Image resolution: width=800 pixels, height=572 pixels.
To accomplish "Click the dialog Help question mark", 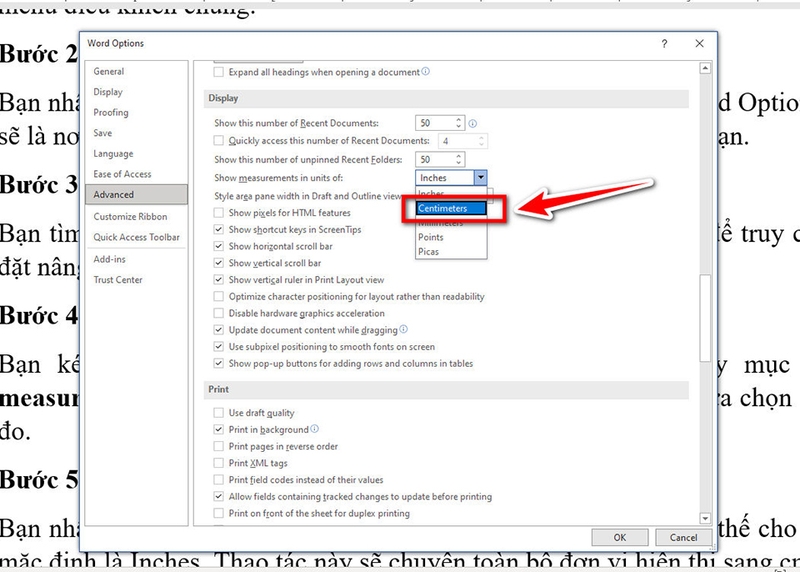I will click(x=664, y=44).
